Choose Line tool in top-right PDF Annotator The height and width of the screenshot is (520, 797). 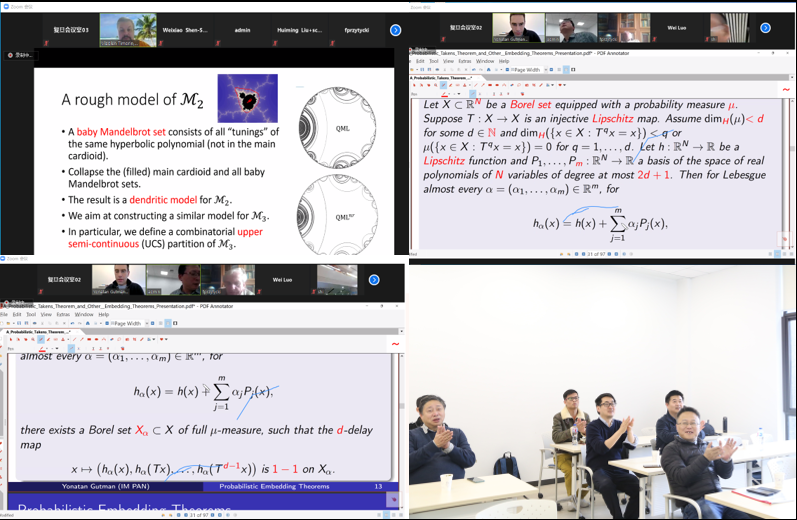476,85
